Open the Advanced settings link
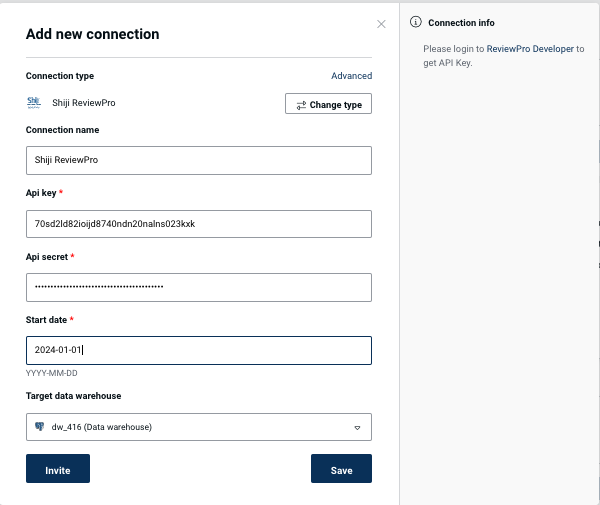The width and height of the screenshot is (600, 505). point(351,76)
